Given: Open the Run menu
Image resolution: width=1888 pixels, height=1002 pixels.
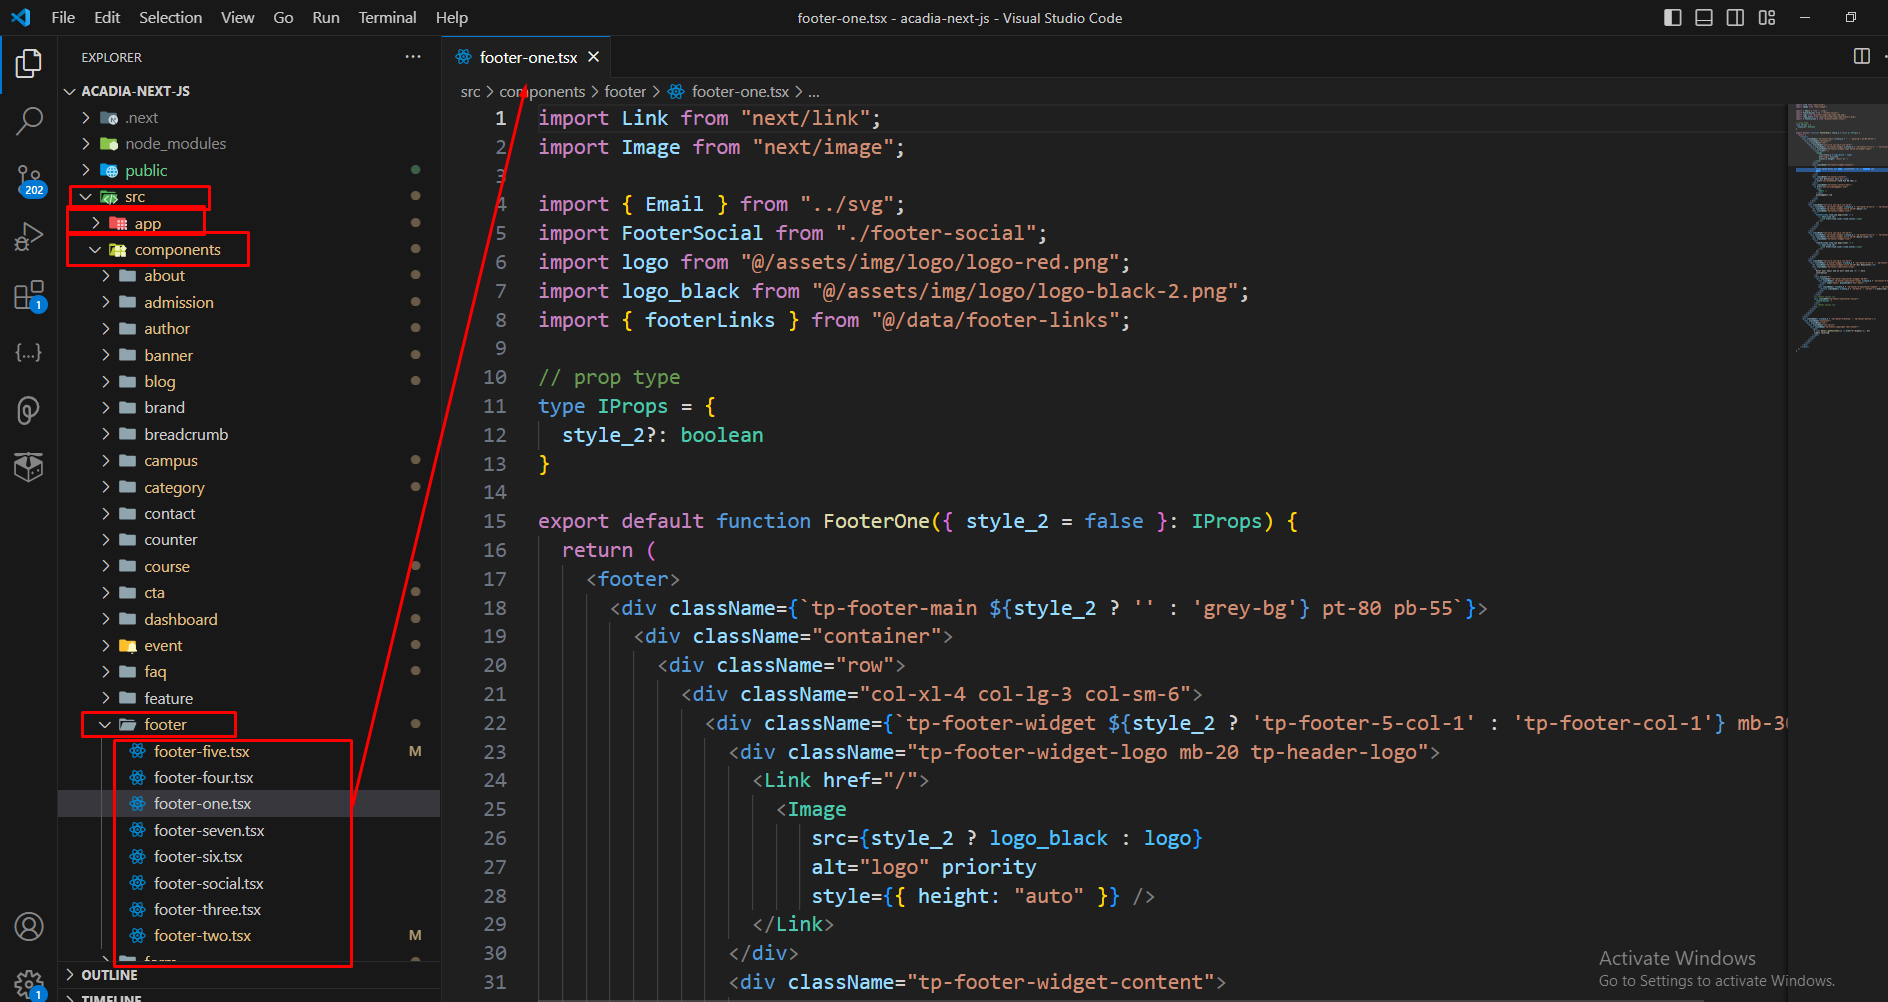Looking at the screenshot, I should pyautogui.click(x=326, y=17).
